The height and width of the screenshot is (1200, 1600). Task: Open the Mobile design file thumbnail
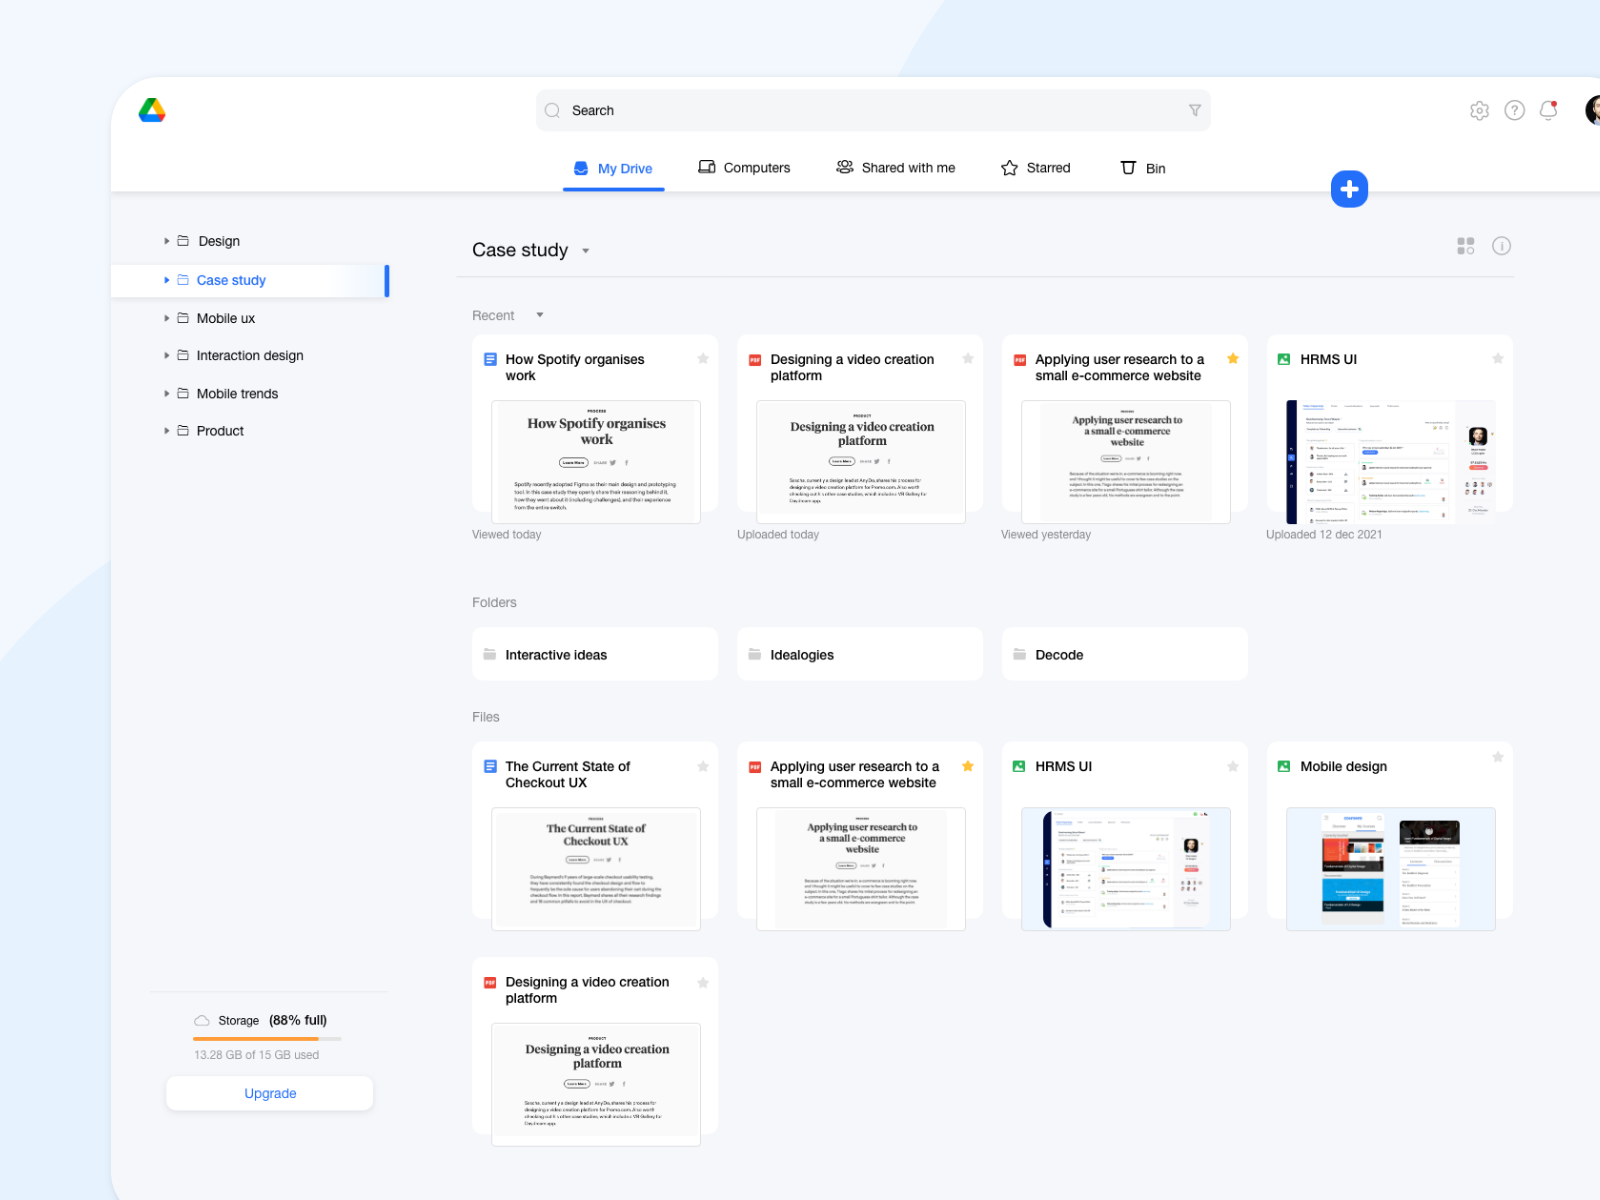(1388, 868)
